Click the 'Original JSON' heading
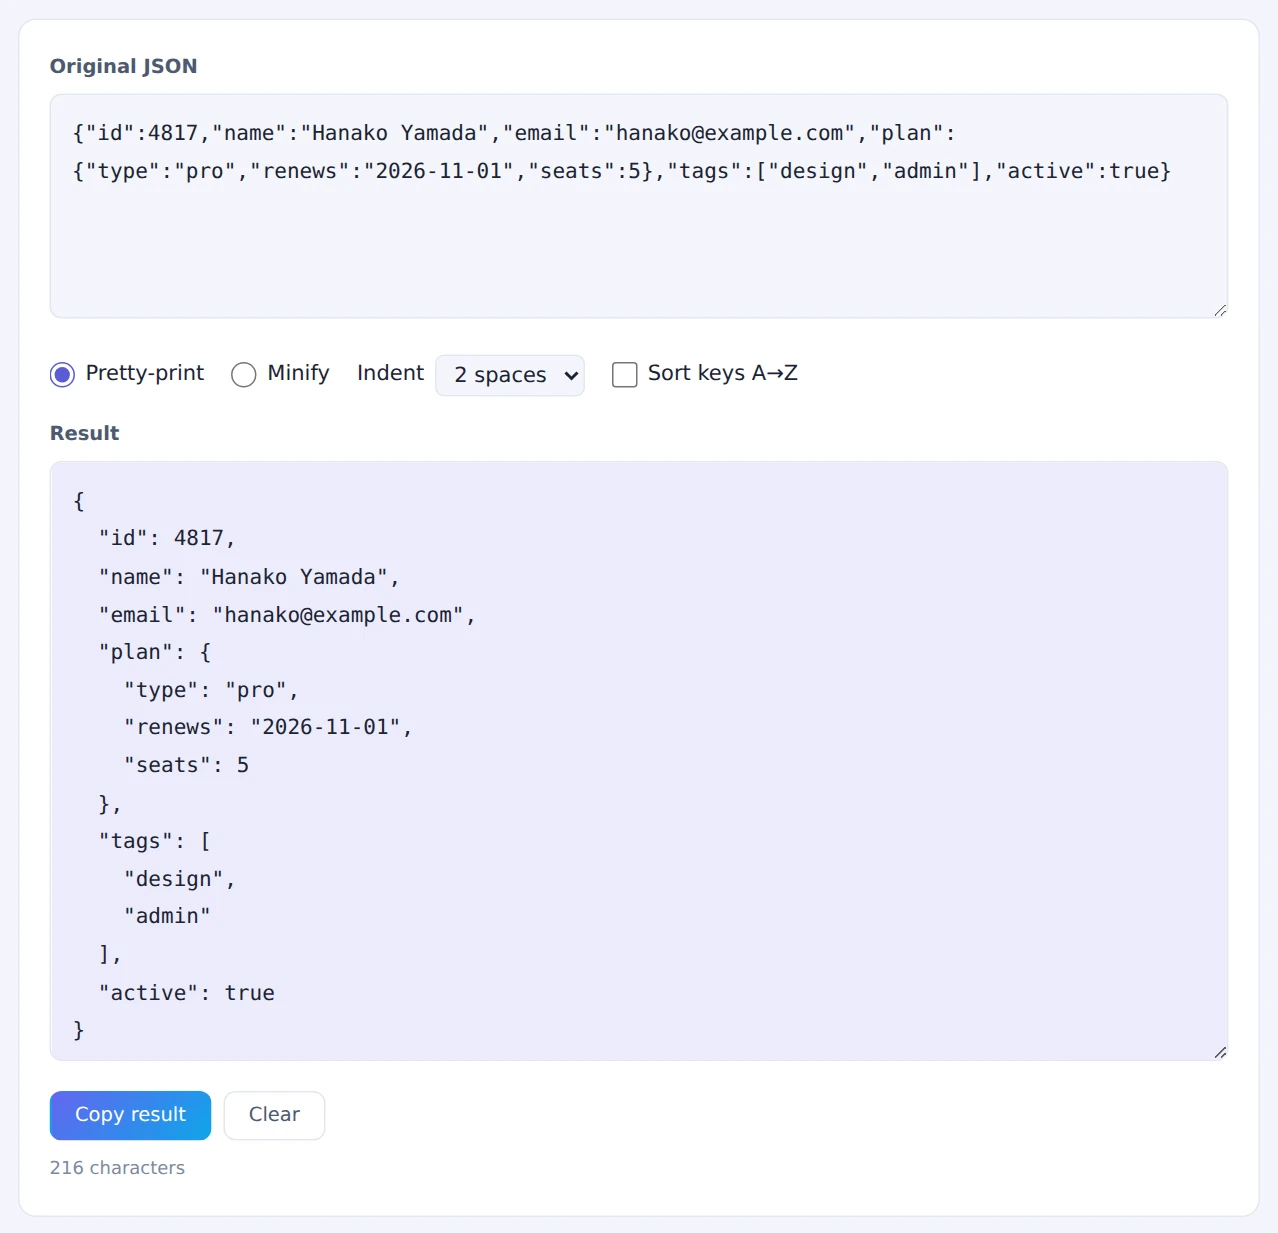The image size is (1278, 1233). coord(124,66)
